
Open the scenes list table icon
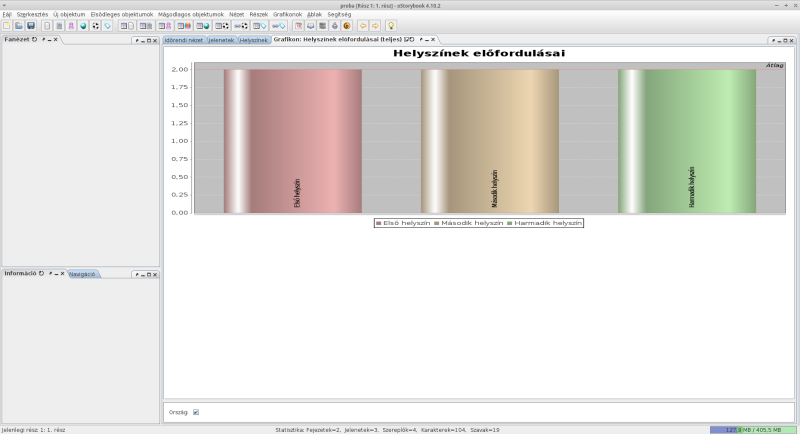pyautogui.click(x=146, y=25)
